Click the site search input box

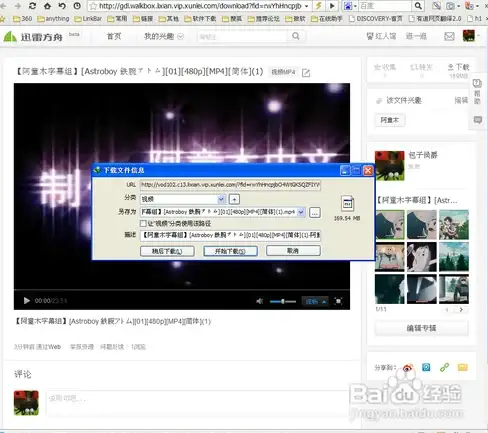tap(243, 36)
